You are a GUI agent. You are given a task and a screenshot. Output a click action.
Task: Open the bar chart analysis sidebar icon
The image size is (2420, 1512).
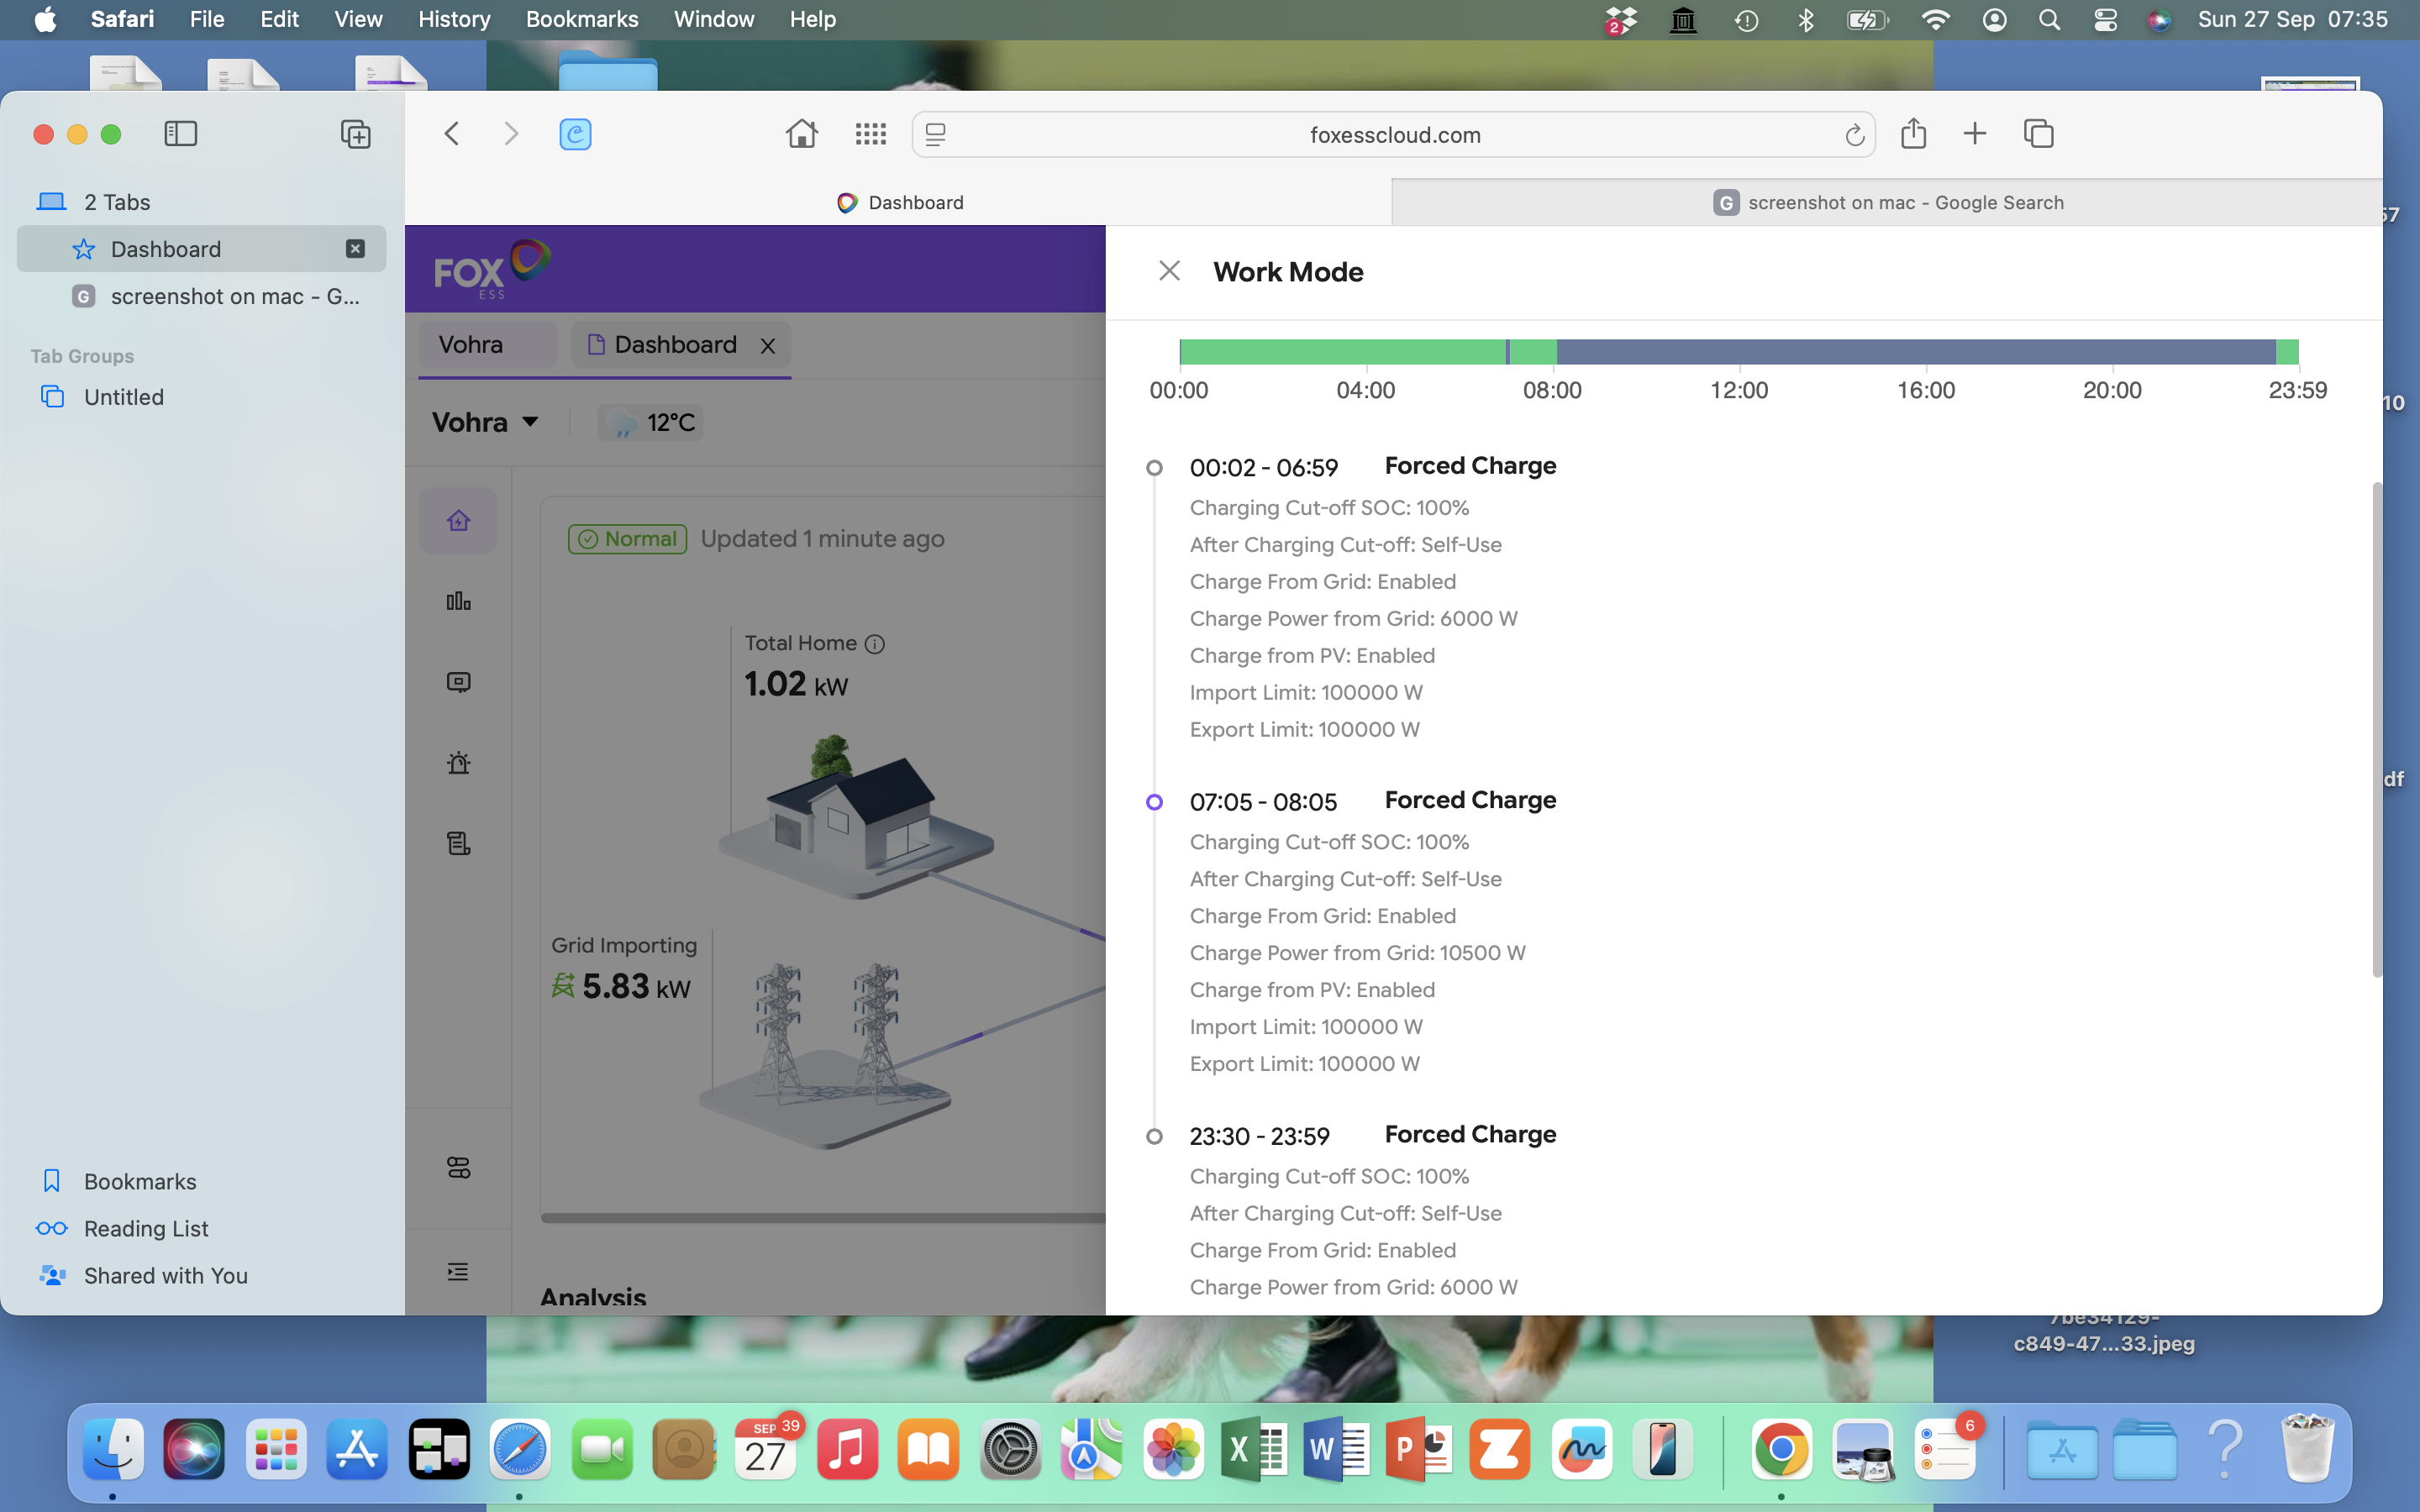[x=458, y=601]
